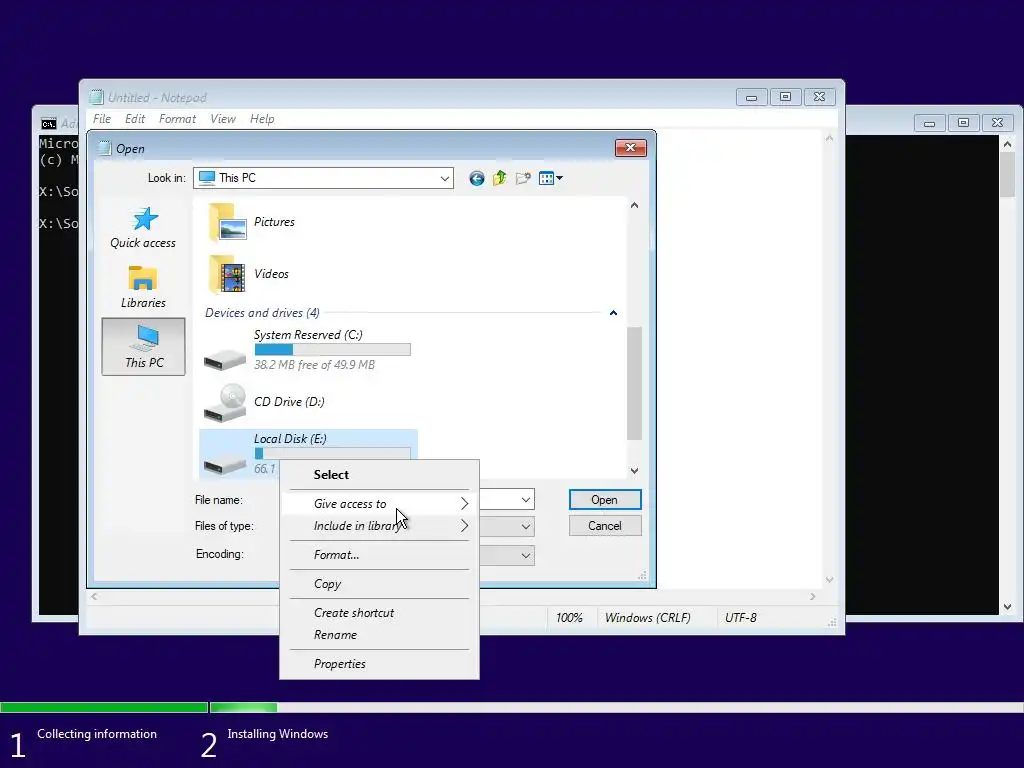Maximize the Notepad window
The height and width of the screenshot is (768, 1024).
[786, 97]
